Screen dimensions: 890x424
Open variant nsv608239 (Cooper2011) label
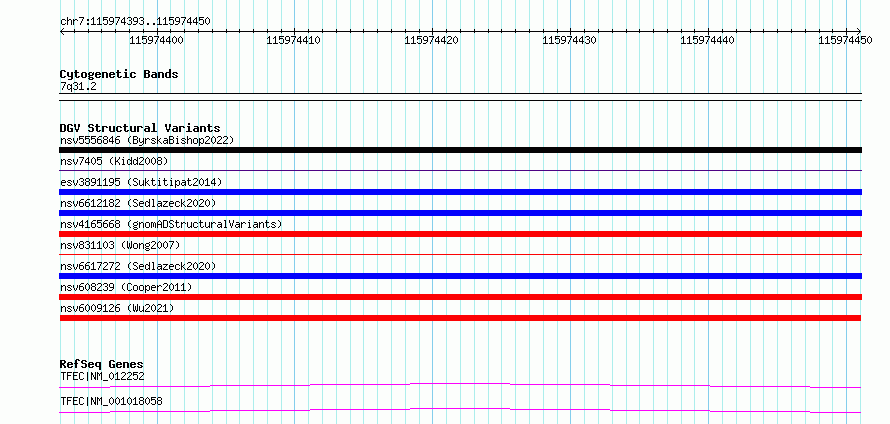coord(126,287)
